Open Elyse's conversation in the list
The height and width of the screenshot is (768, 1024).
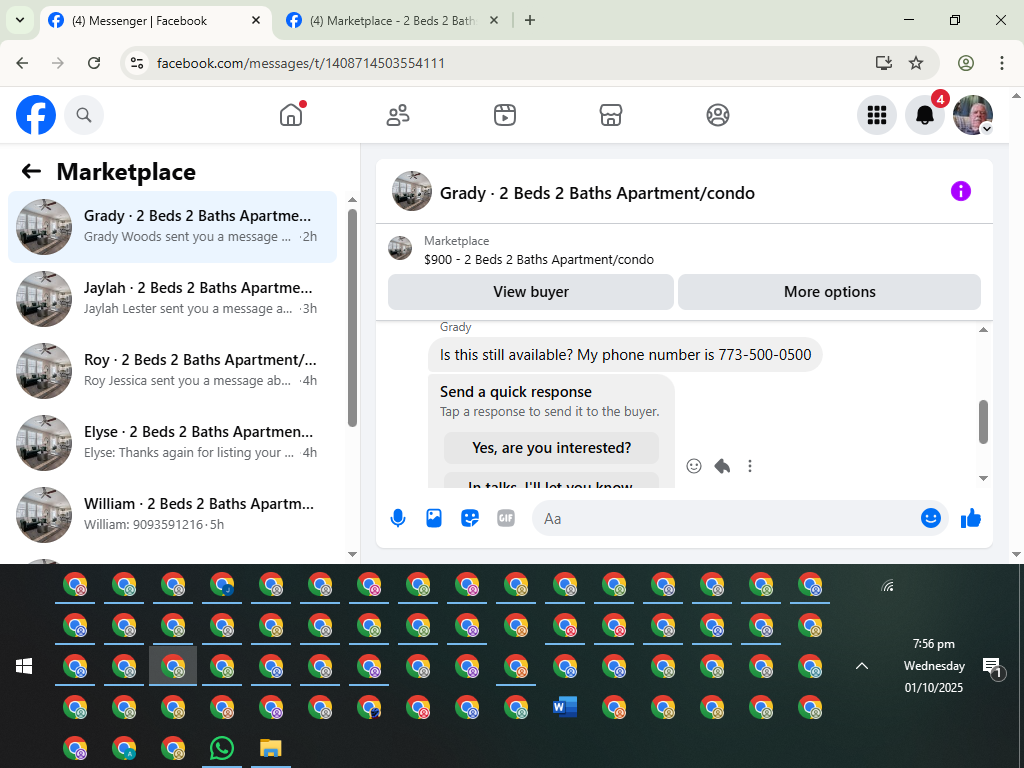pyautogui.click(x=172, y=442)
